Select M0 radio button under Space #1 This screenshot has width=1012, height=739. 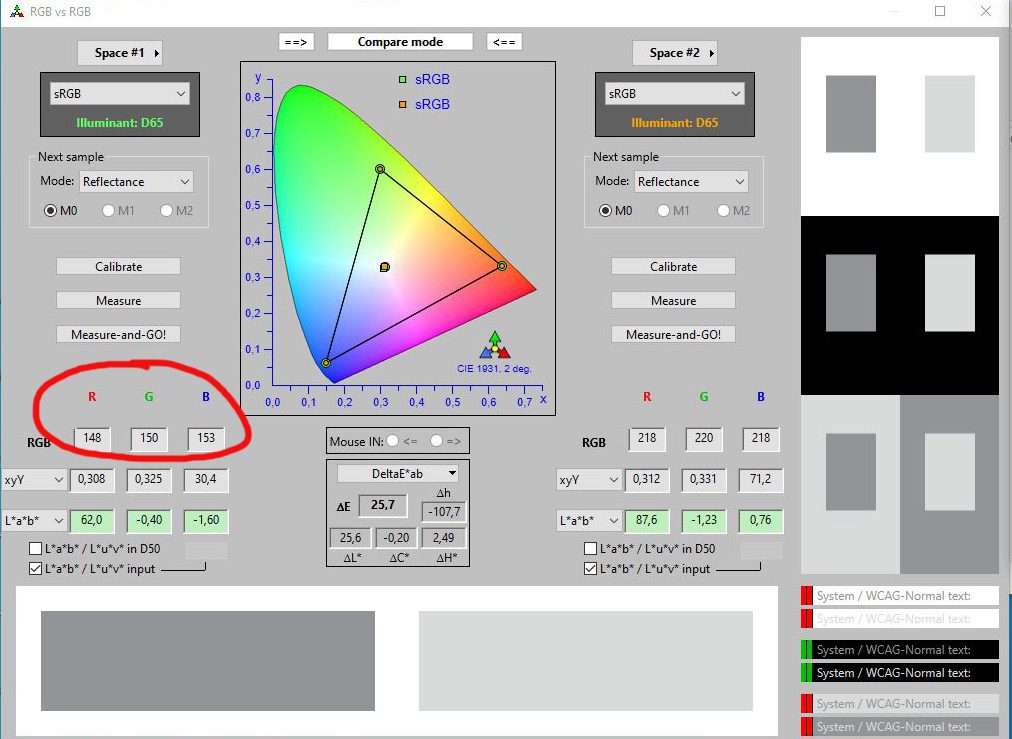pyautogui.click(x=51, y=211)
